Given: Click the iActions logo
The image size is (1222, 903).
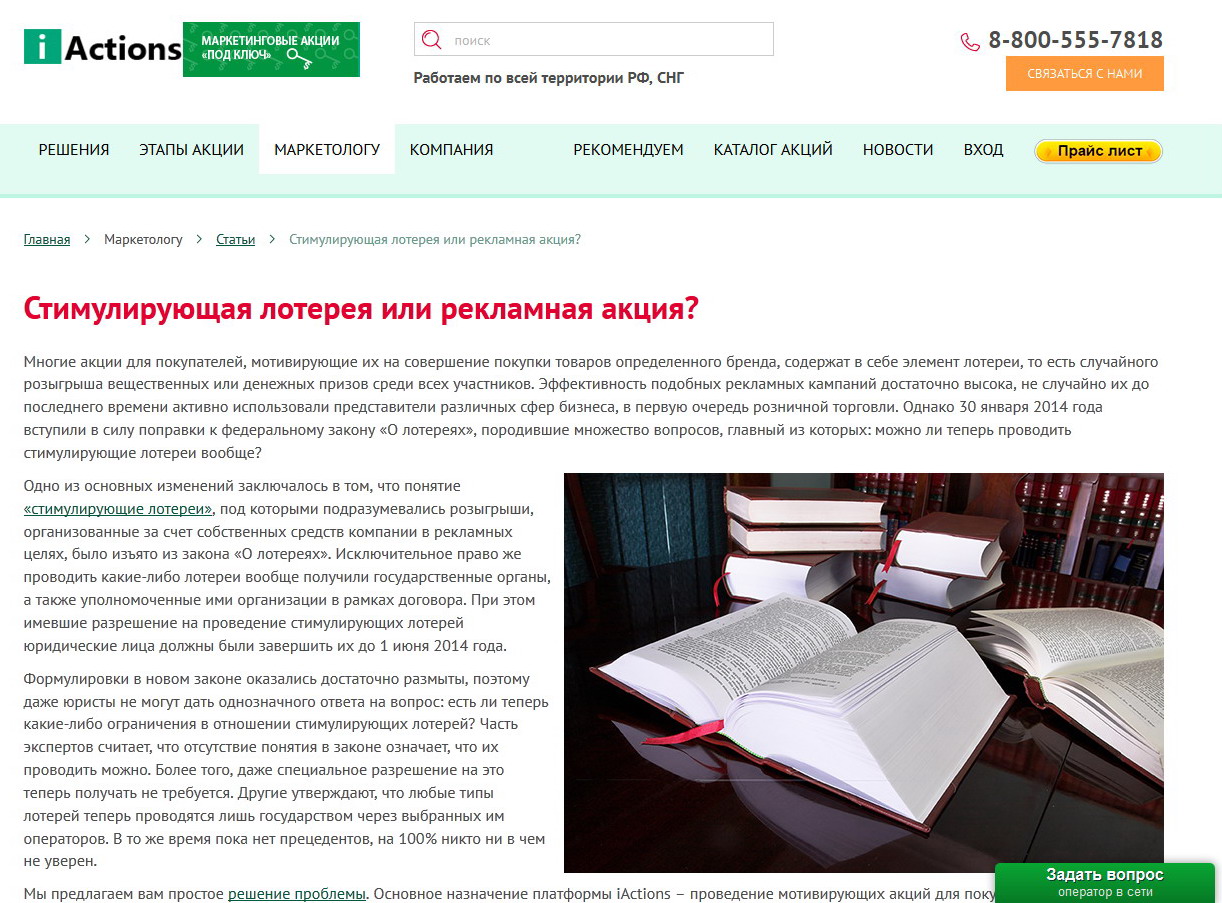Looking at the screenshot, I should [102, 47].
